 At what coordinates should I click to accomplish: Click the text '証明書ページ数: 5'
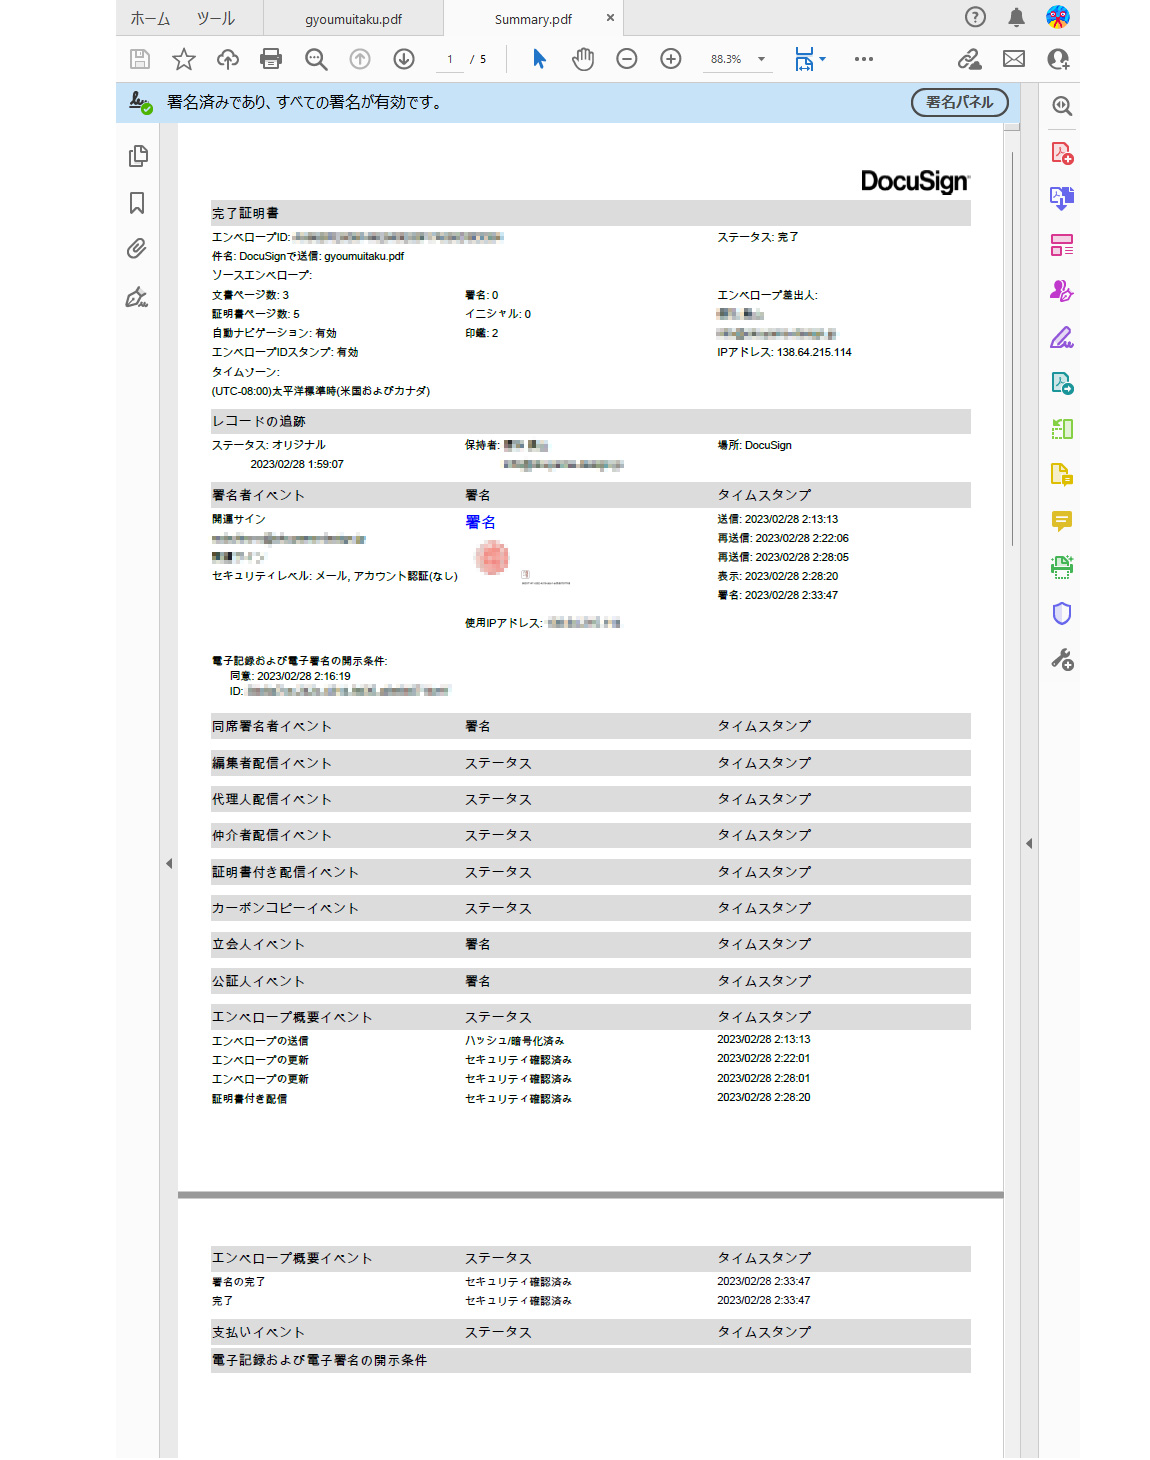point(256,314)
